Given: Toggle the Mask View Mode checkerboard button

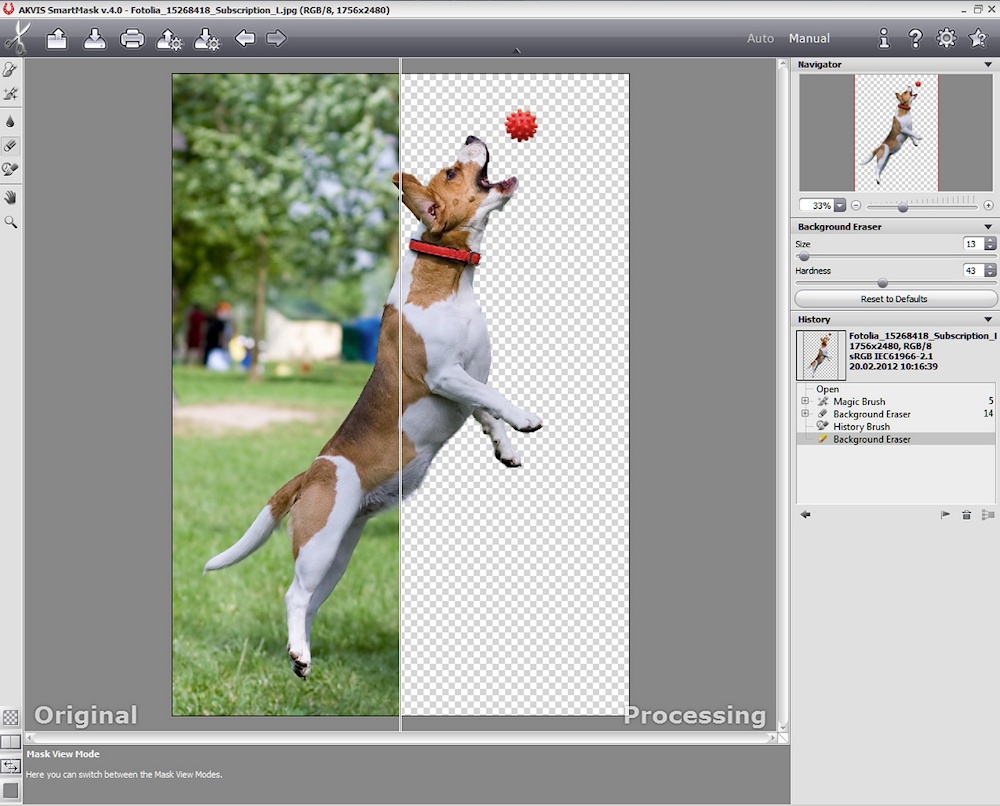Looking at the screenshot, I should click(11, 717).
